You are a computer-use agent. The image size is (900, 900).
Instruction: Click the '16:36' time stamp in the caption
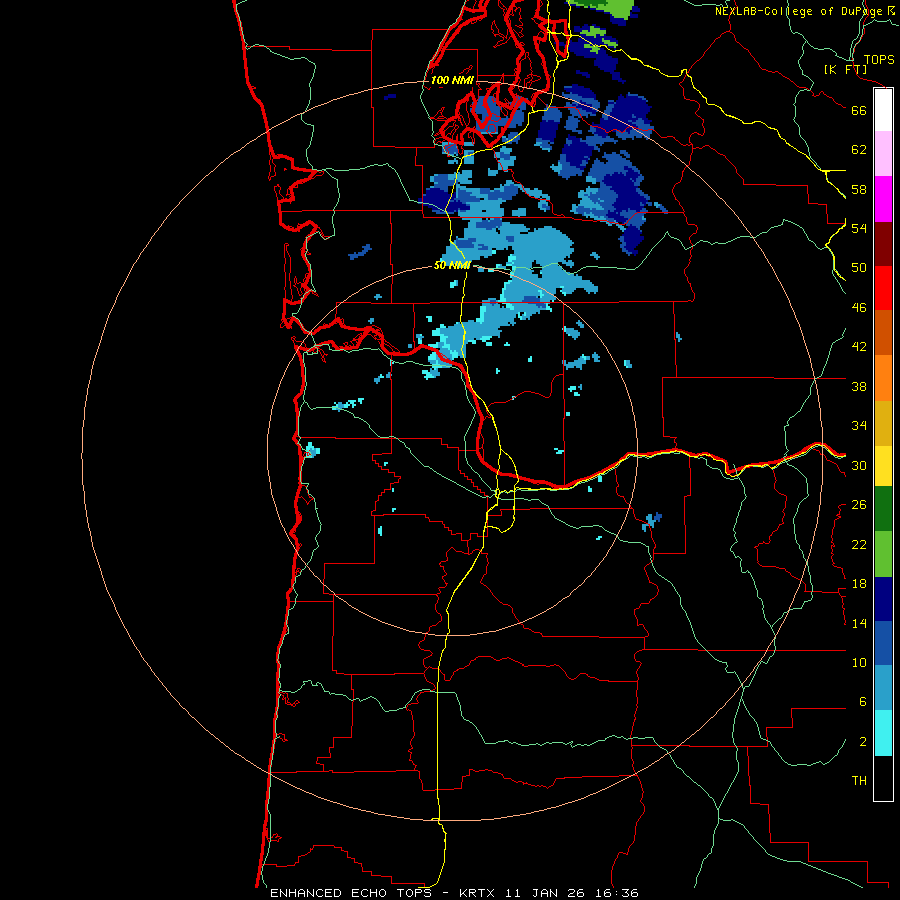(x=617, y=893)
